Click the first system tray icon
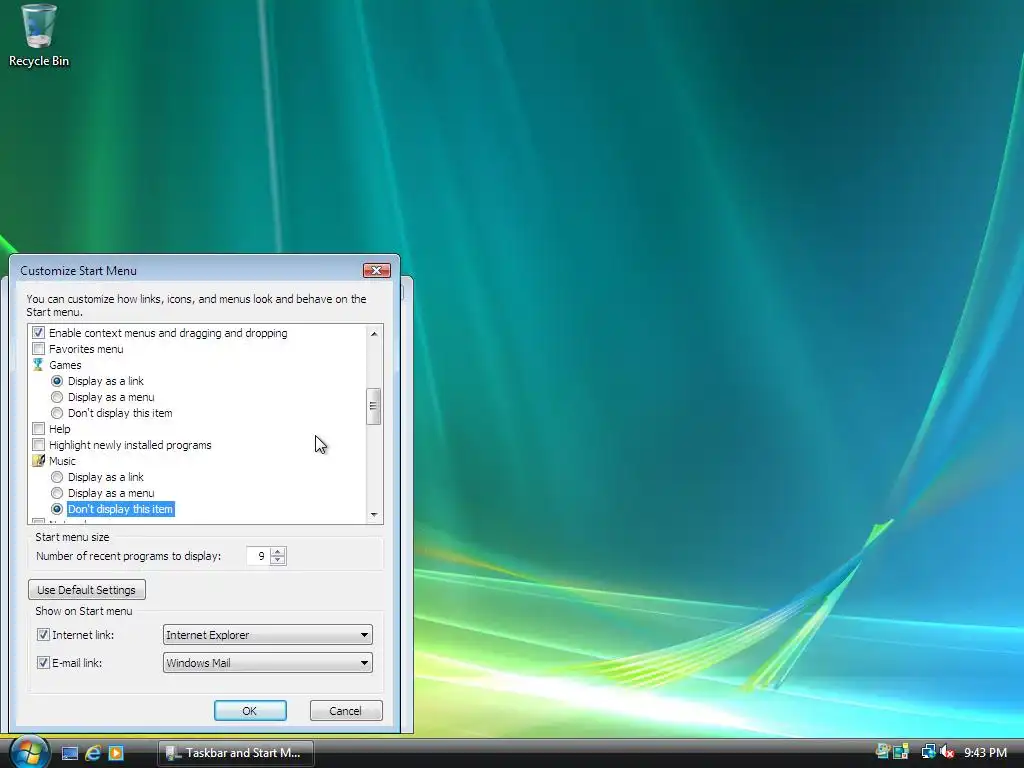This screenshot has width=1024, height=768. tap(883, 752)
